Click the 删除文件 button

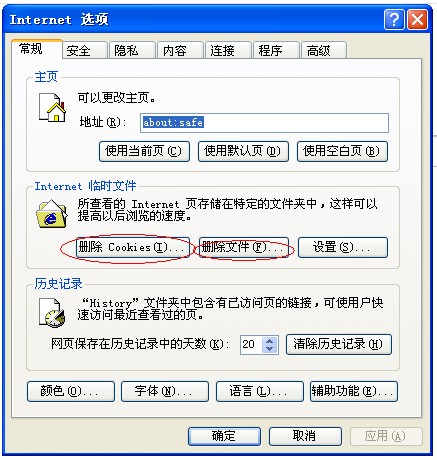pos(244,247)
